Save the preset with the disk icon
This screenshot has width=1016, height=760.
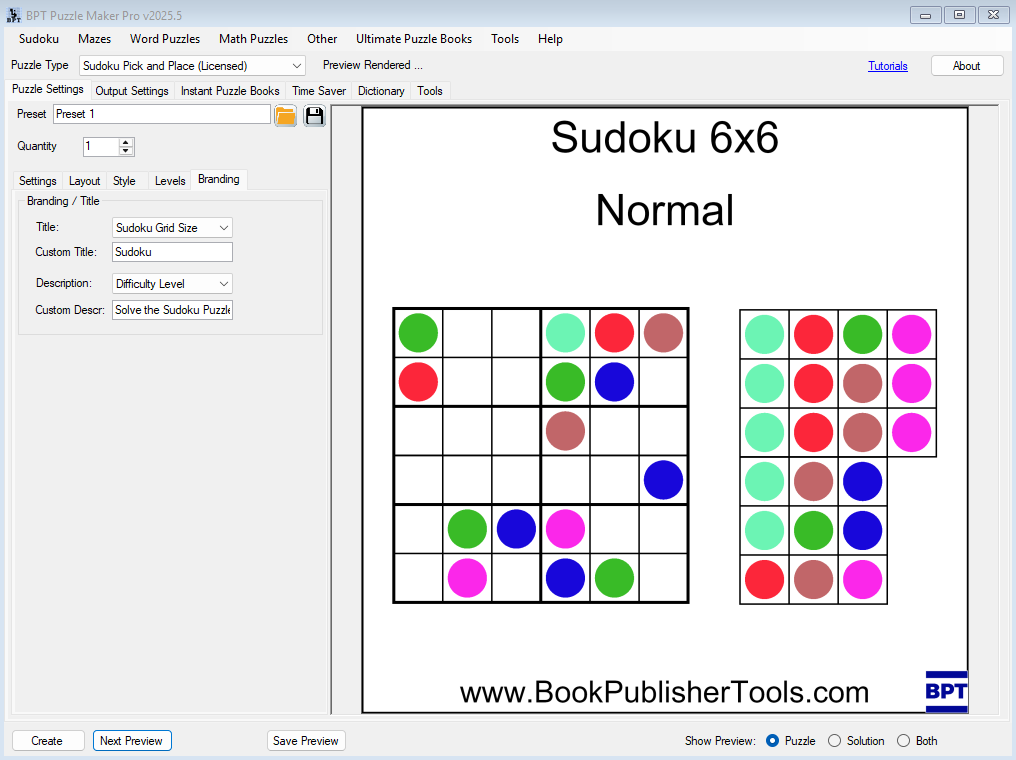click(x=313, y=115)
